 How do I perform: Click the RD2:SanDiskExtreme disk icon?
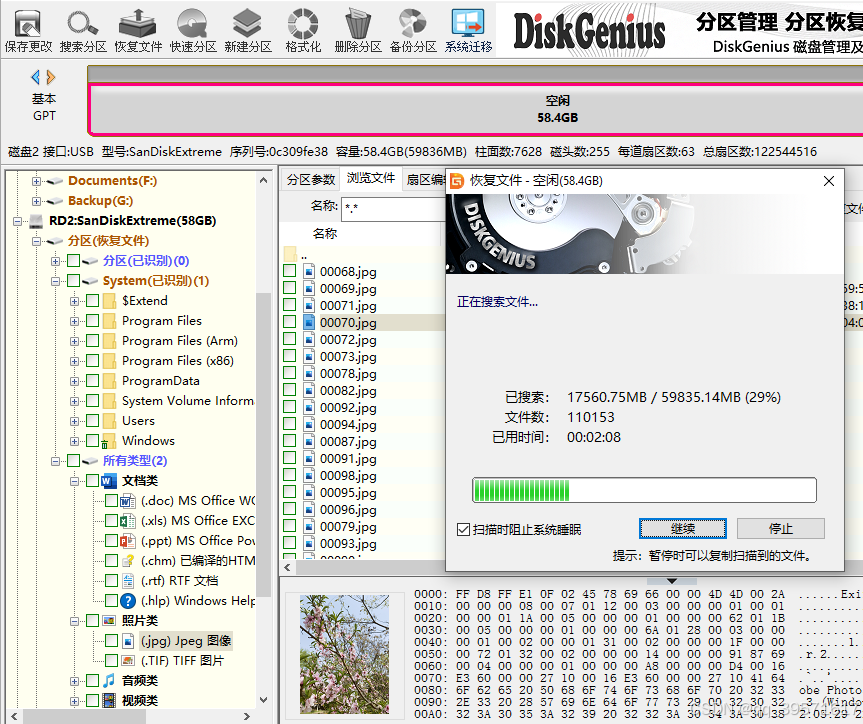pos(36,221)
